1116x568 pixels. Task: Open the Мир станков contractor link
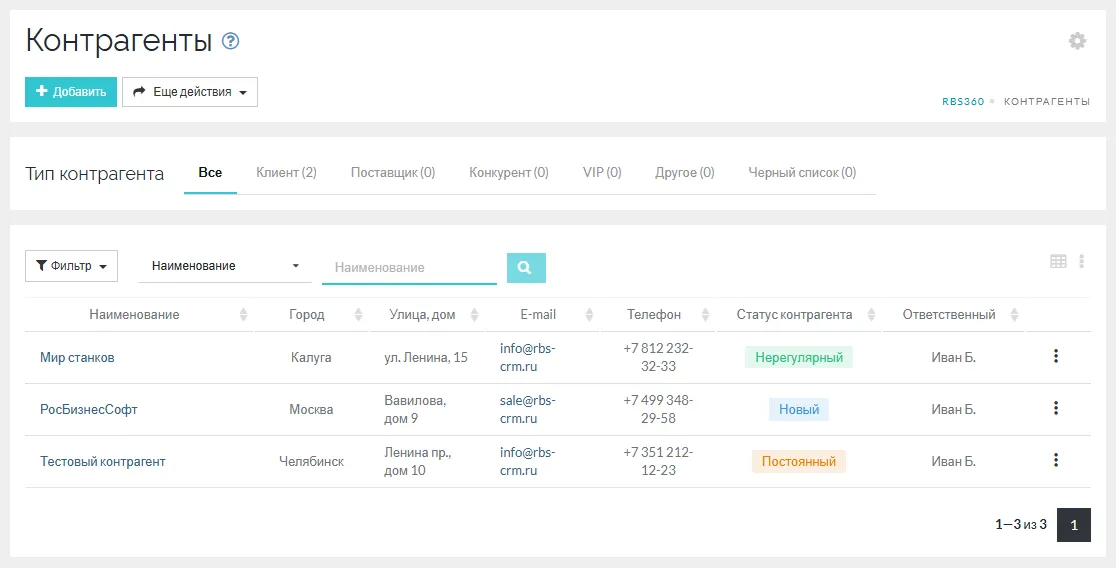point(77,357)
